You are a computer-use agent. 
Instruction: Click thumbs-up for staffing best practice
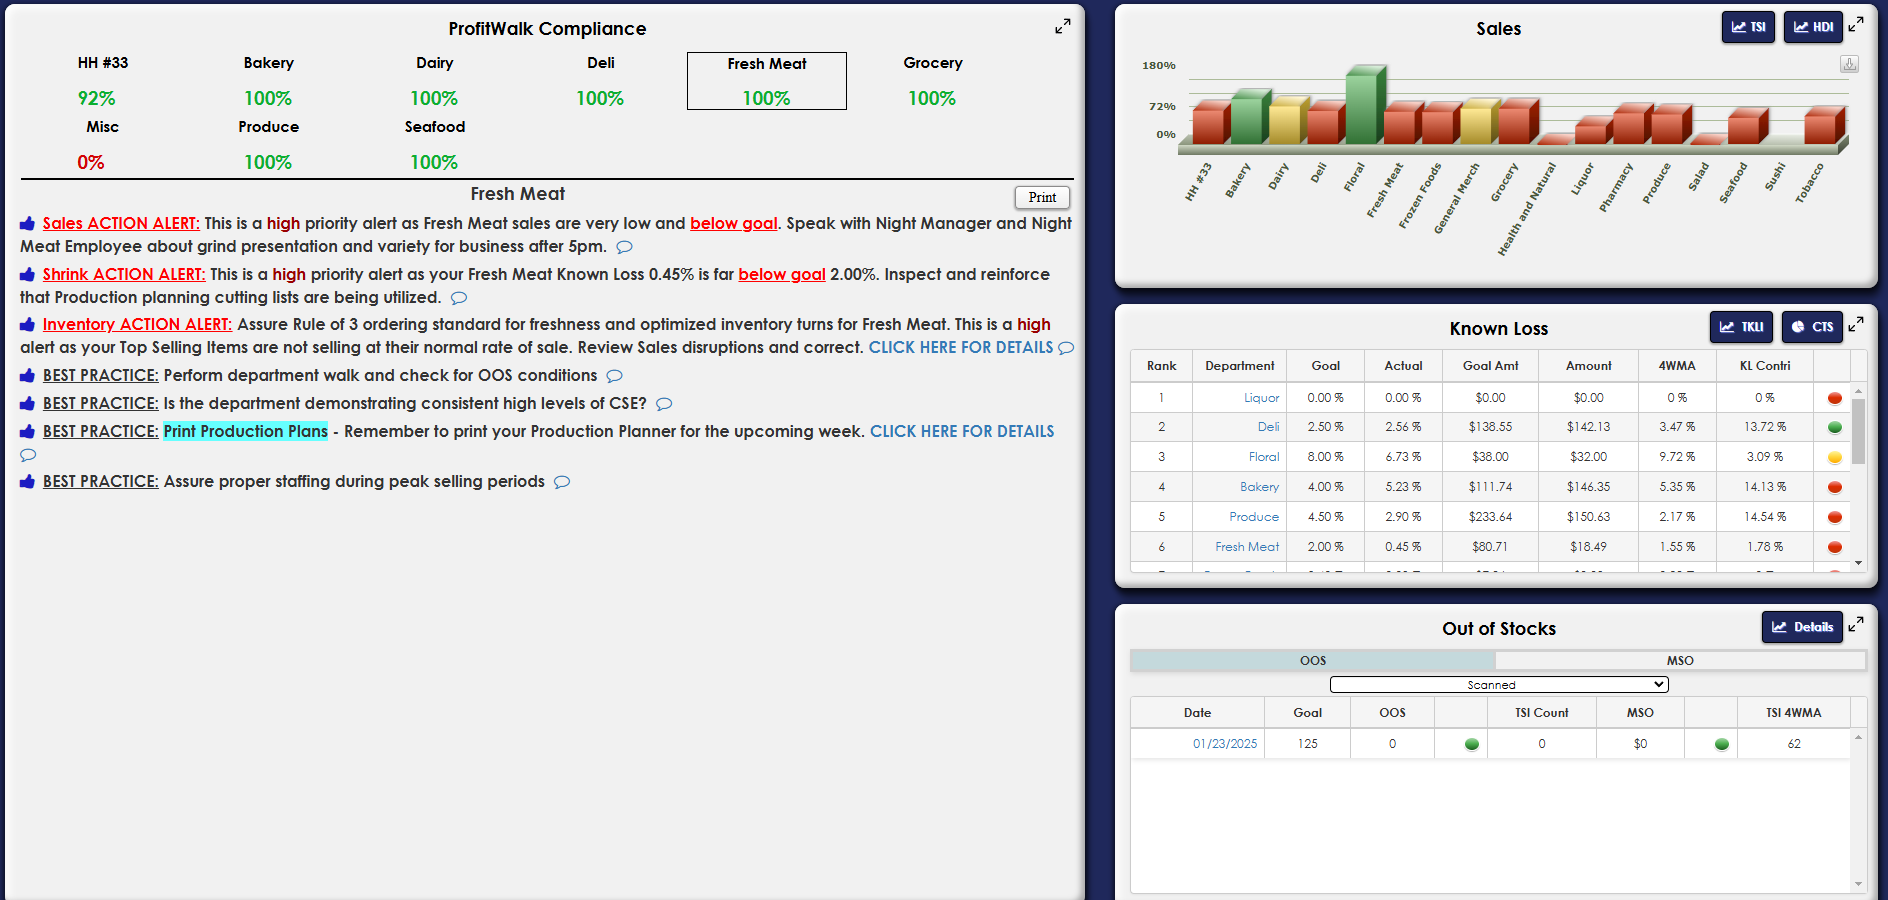click(28, 482)
